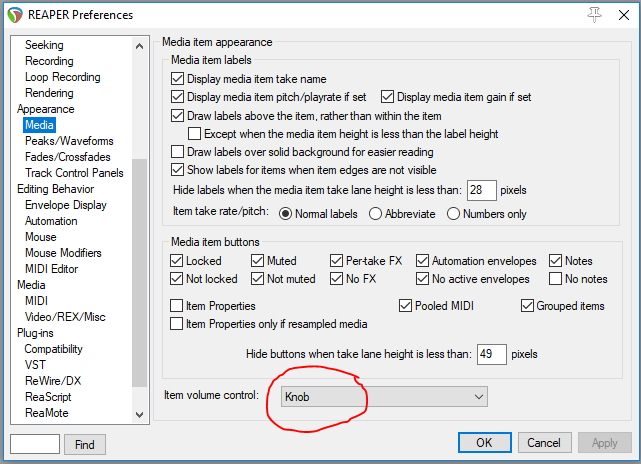
Task: Enable Except when media item height is less
Action: click(x=194, y=134)
